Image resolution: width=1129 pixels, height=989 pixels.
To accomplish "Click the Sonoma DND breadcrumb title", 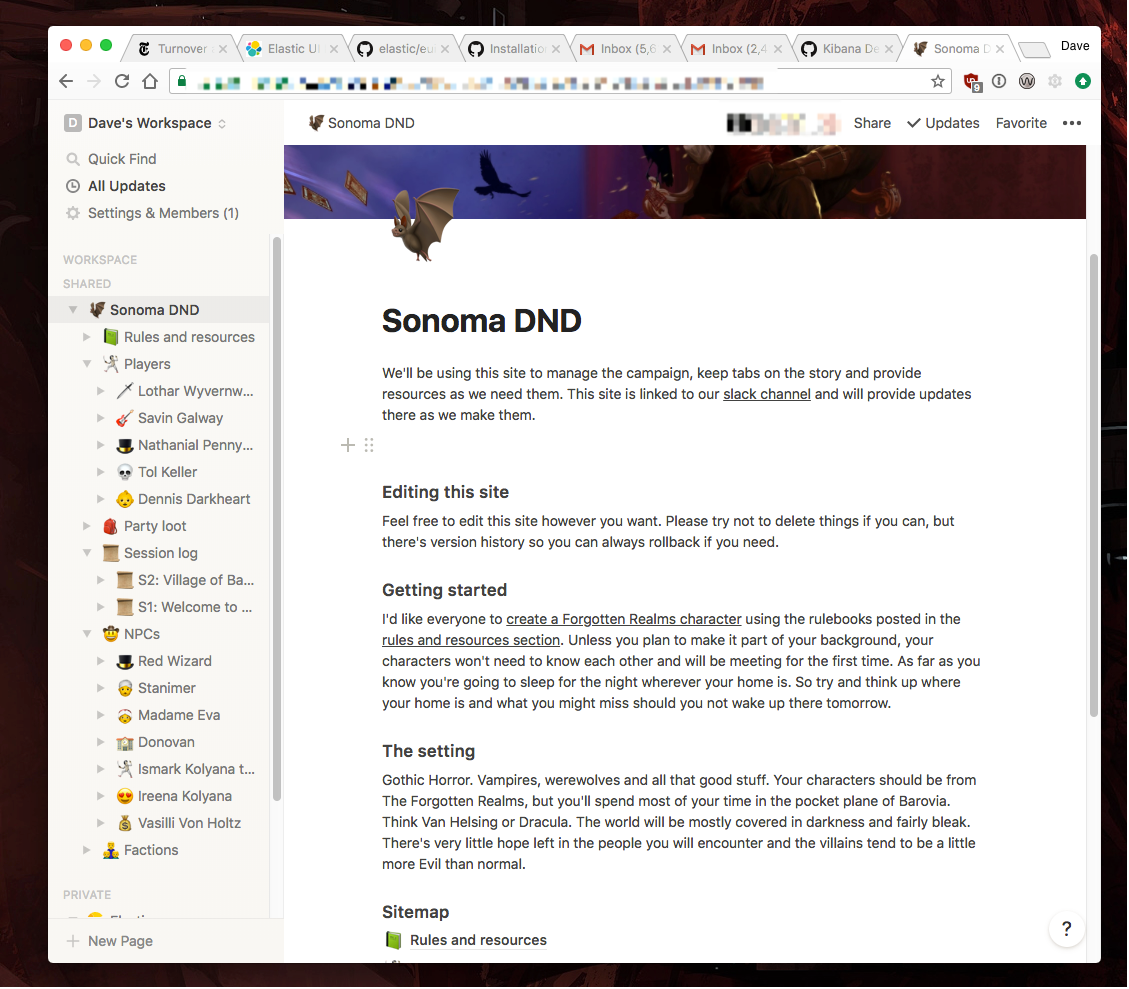I will pyautogui.click(x=361, y=123).
